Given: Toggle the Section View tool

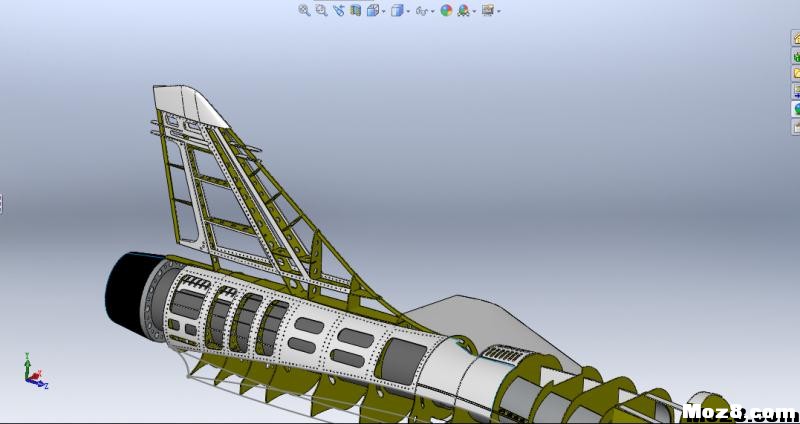Looking at the screenshot, I should [356, 10].
